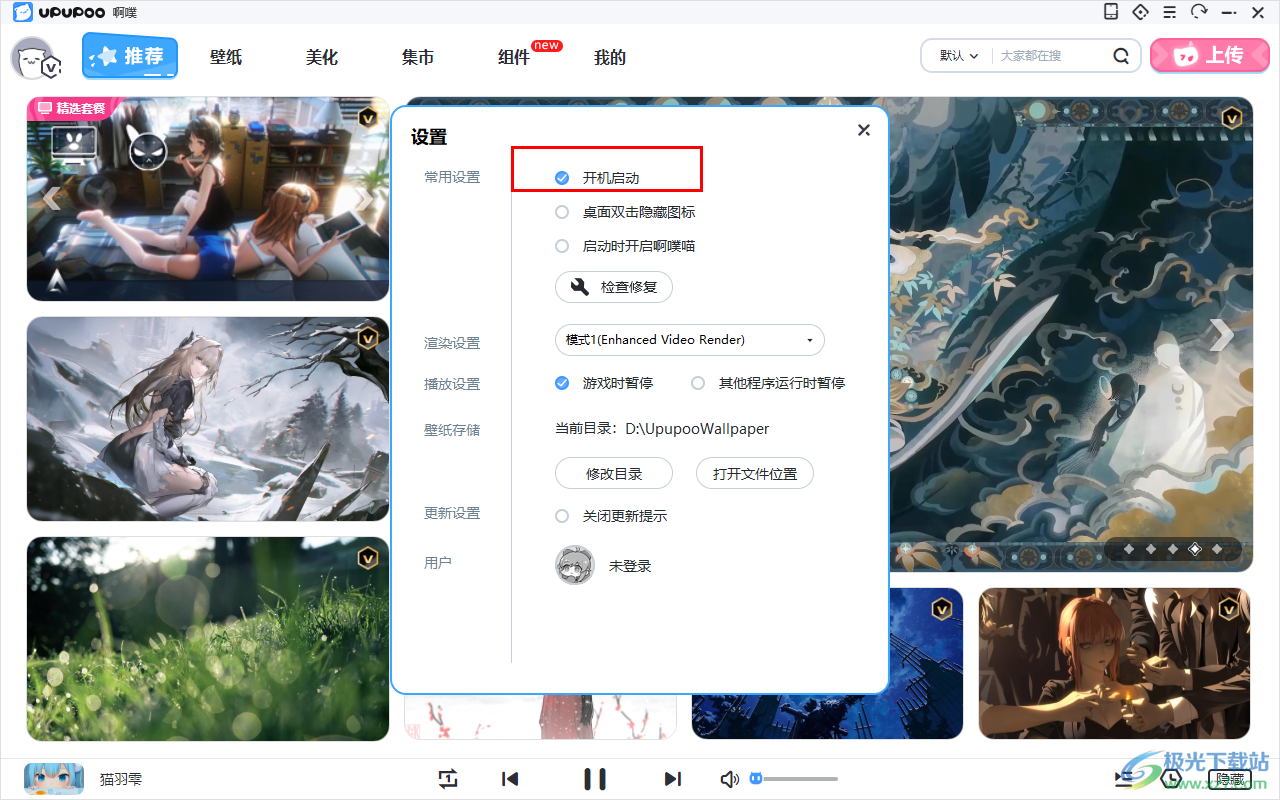
Task: Pause wallpaper playback
Action: [x=595, y=779]
